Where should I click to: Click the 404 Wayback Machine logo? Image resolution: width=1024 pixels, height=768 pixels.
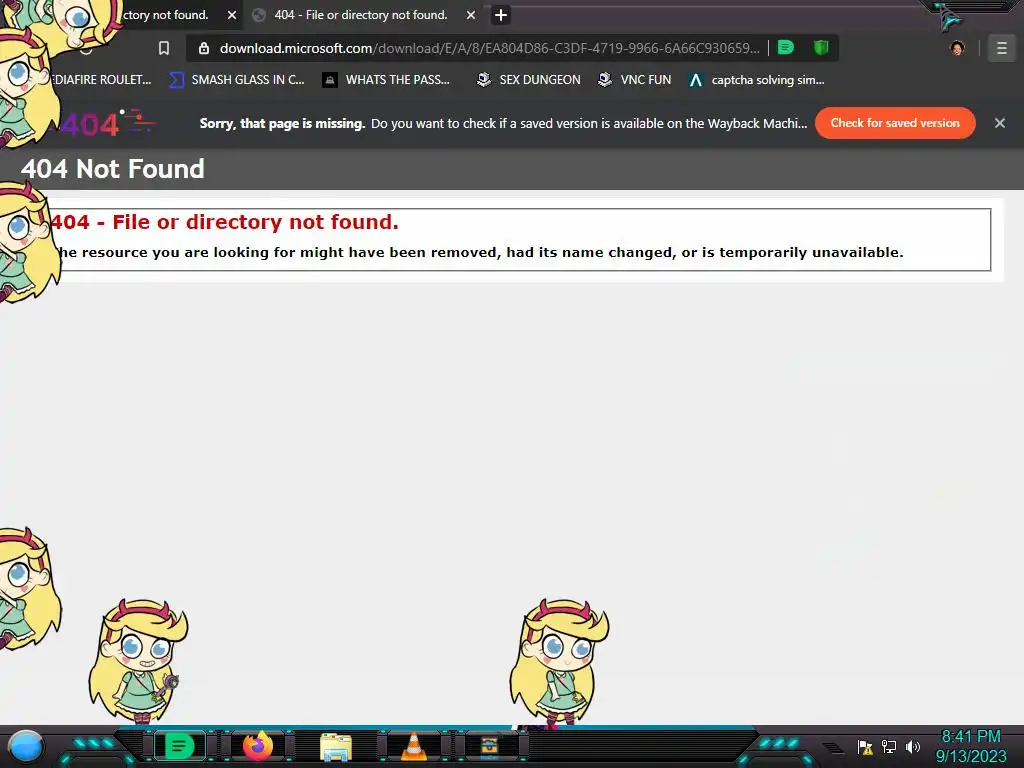108,123
